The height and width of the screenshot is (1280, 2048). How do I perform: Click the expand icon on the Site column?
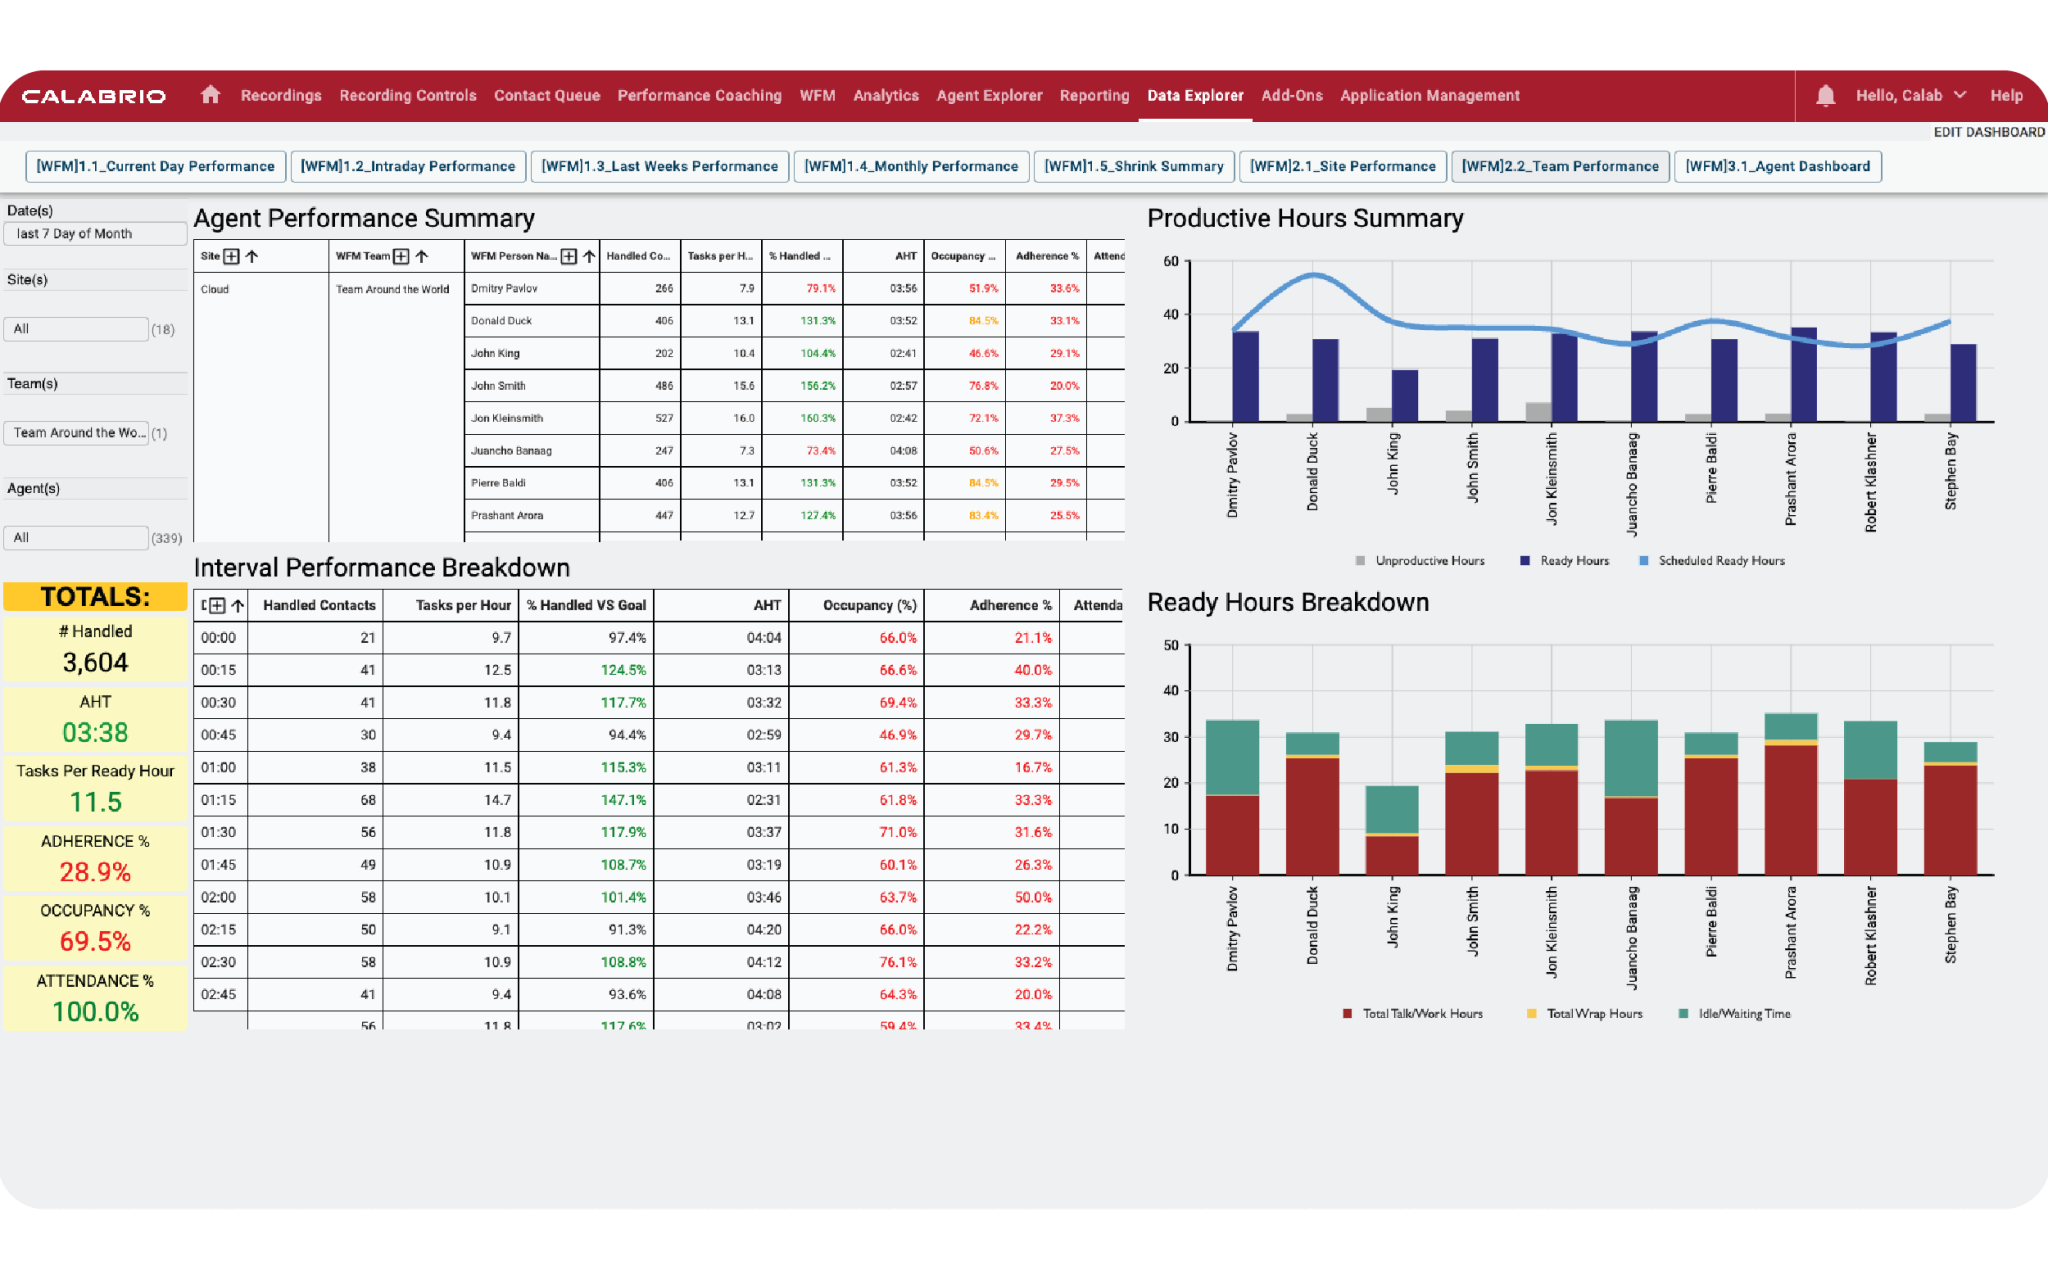(x=231, y=256)
